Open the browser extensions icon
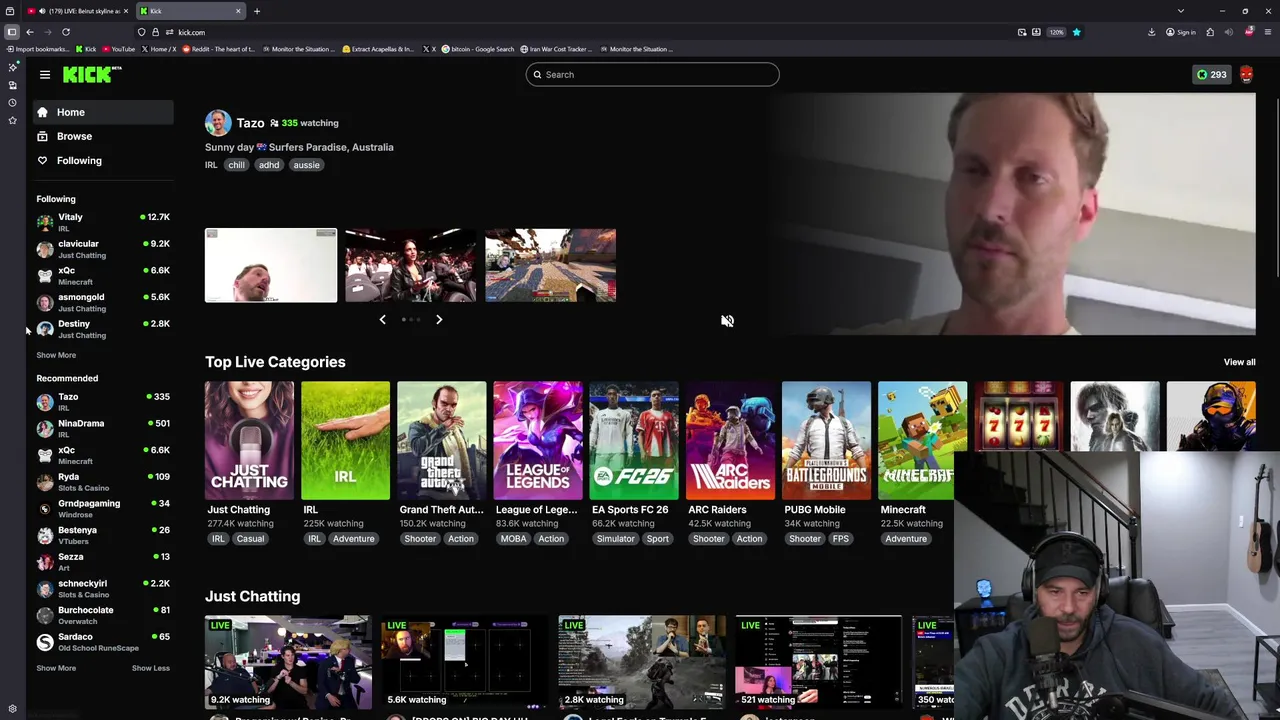The image size is (1280, 720). pyautogui.click(x=1210, y=32)
